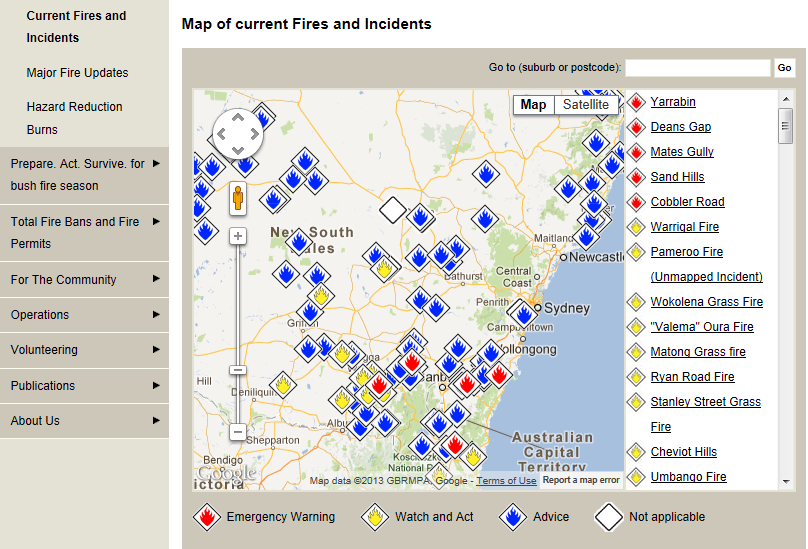Pan the map down with the arrow
Viewport: 808px width, 549px height.
[x=238, y=151]
